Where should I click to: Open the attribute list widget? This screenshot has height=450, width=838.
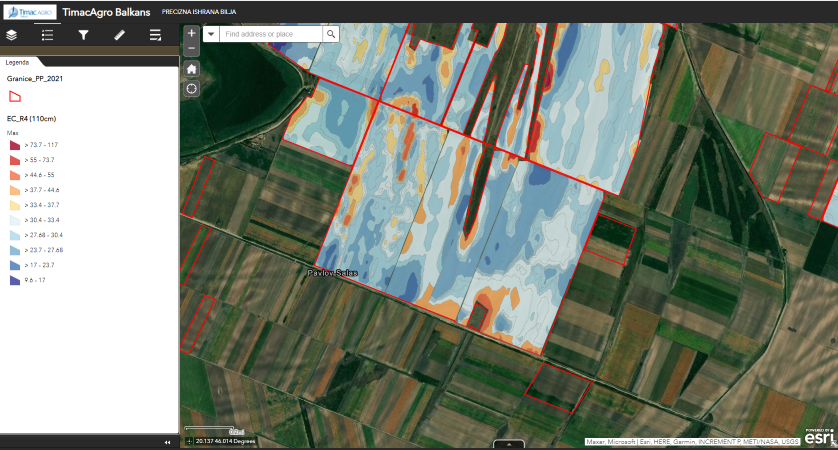[155, 35]
